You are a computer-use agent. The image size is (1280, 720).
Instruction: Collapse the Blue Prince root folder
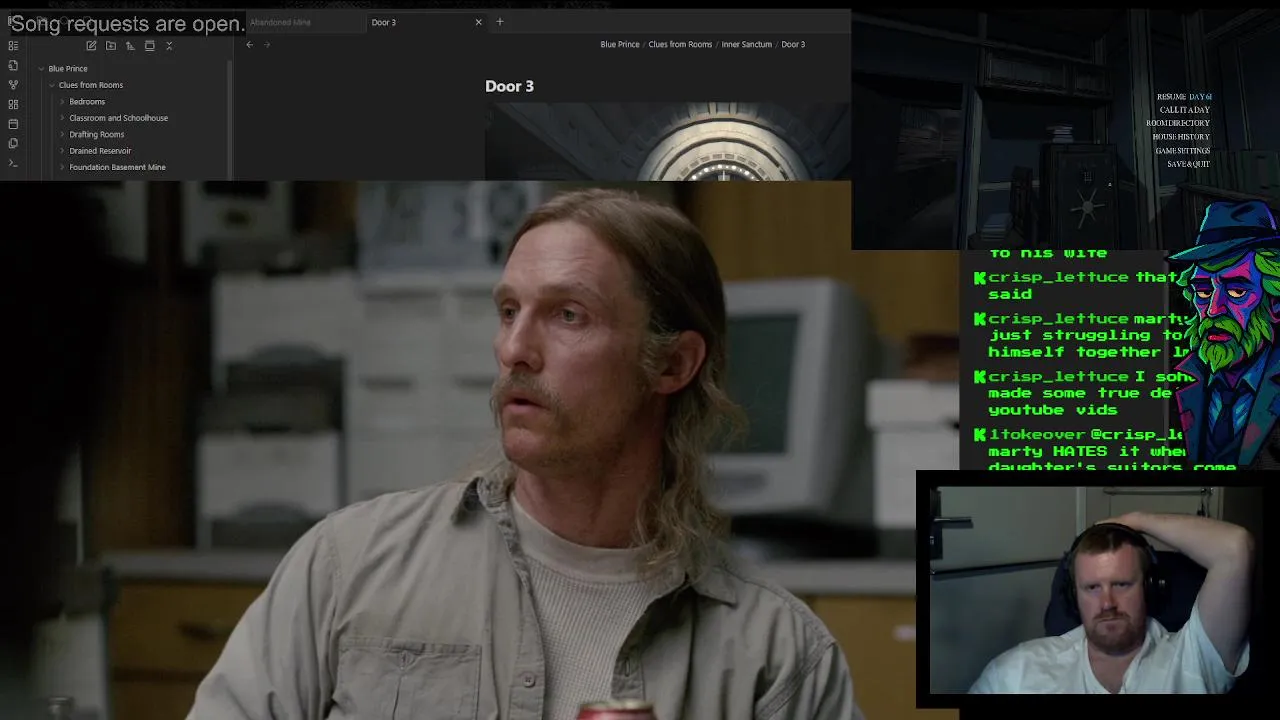point(41,69)
